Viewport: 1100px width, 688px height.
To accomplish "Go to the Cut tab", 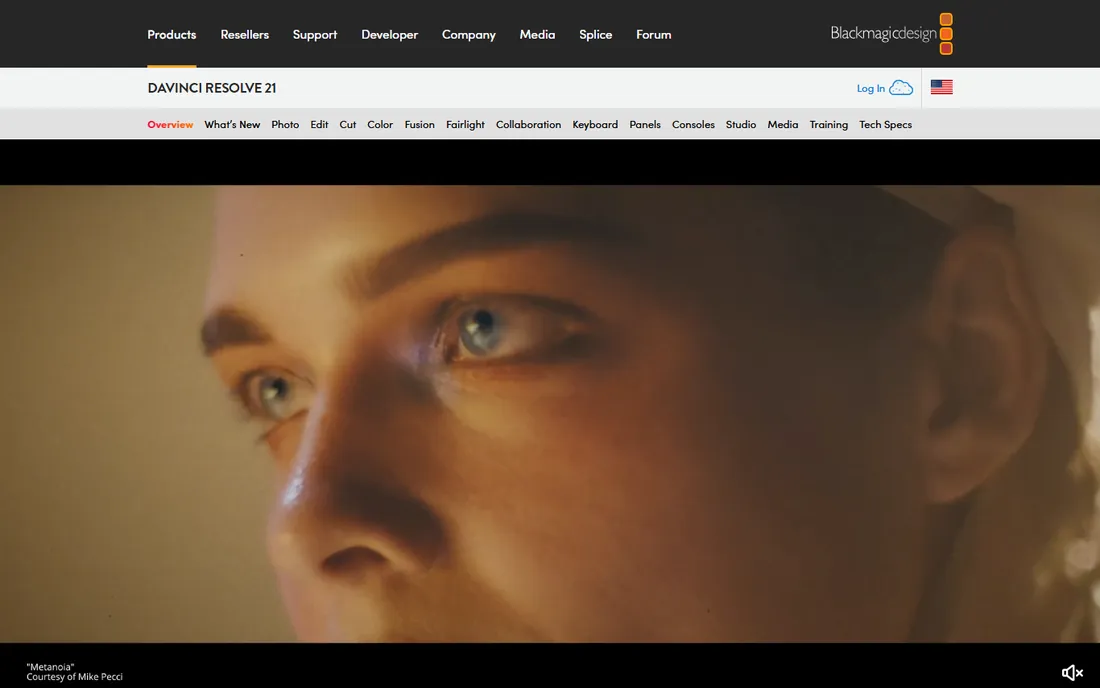I will (348, 124).
